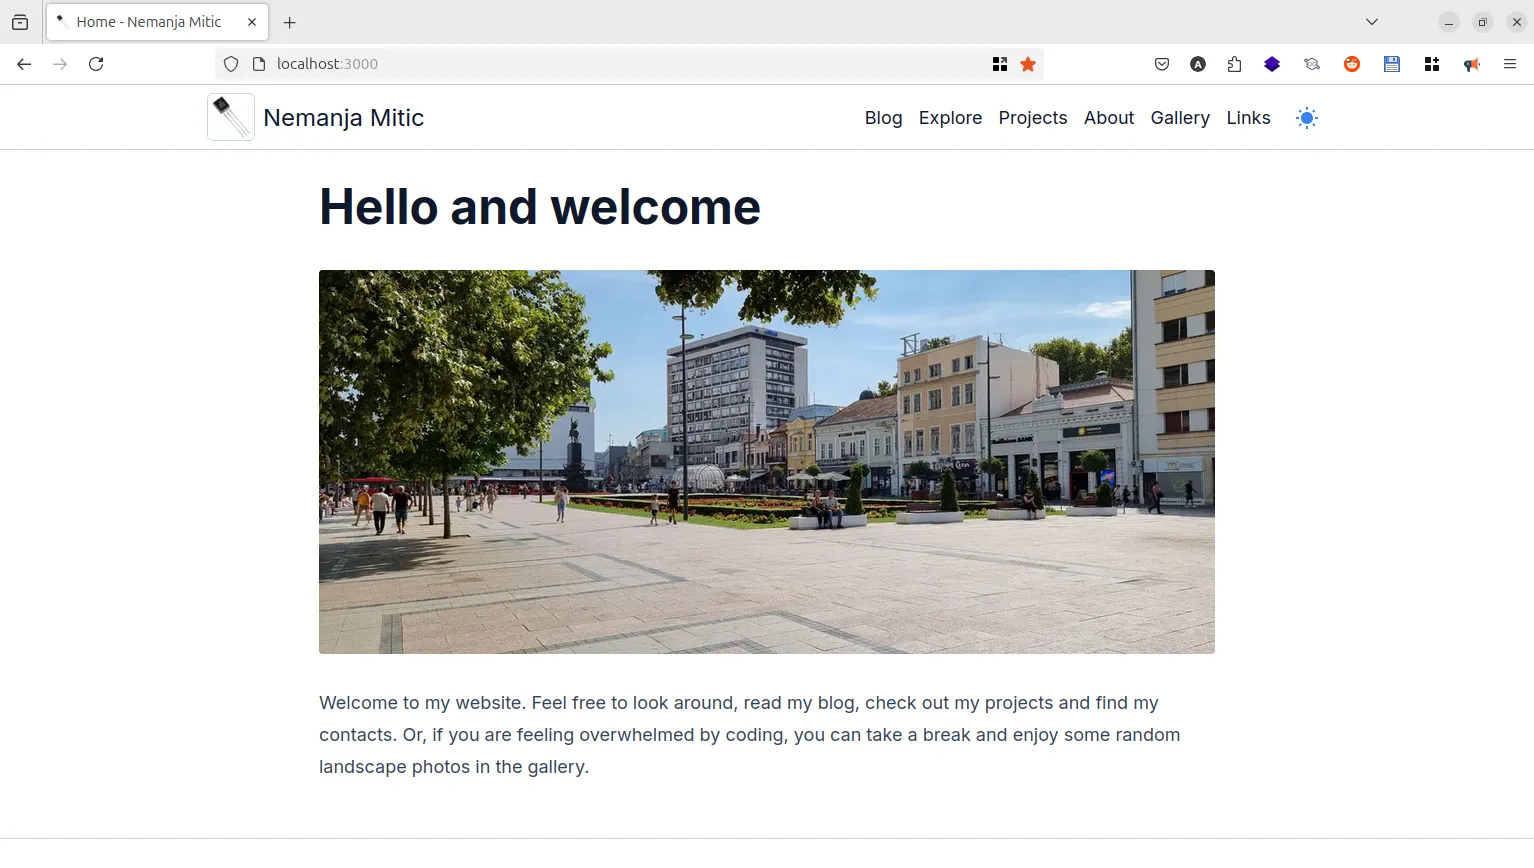
Task: Save the page to Pocket
Action: pyautogui.click(x=1161, y=63)
